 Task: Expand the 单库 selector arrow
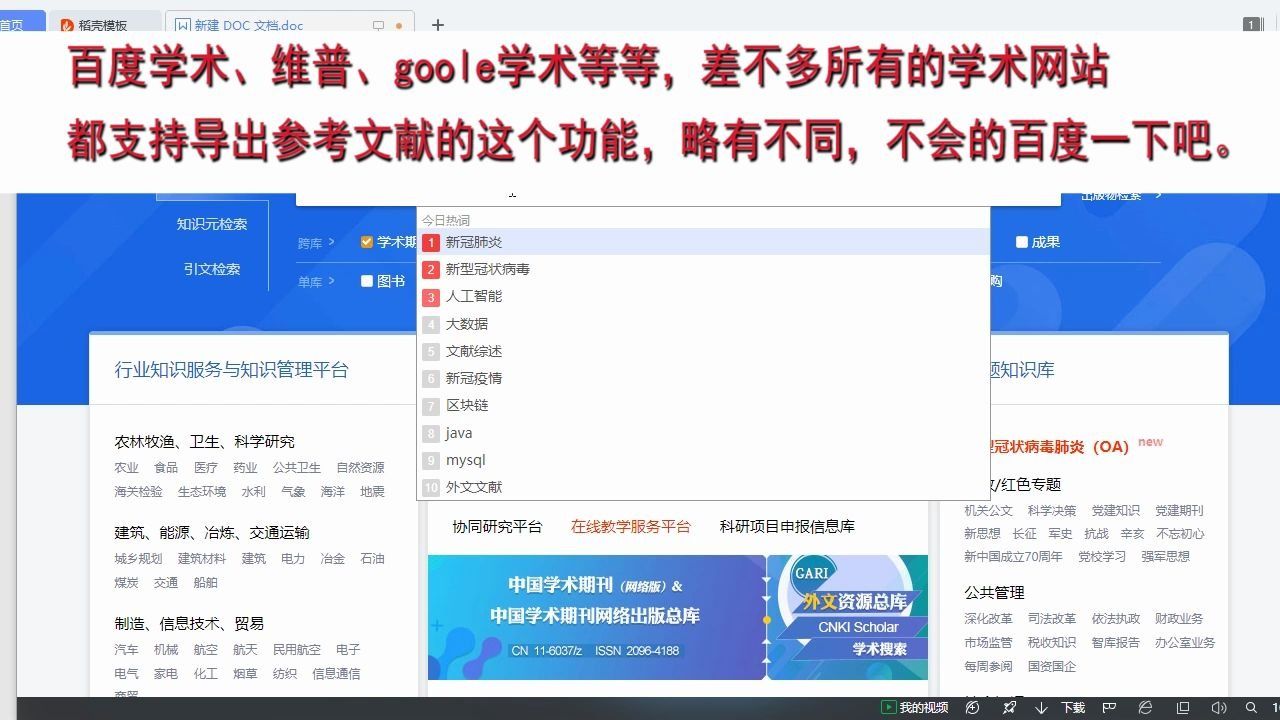[331, 281]
